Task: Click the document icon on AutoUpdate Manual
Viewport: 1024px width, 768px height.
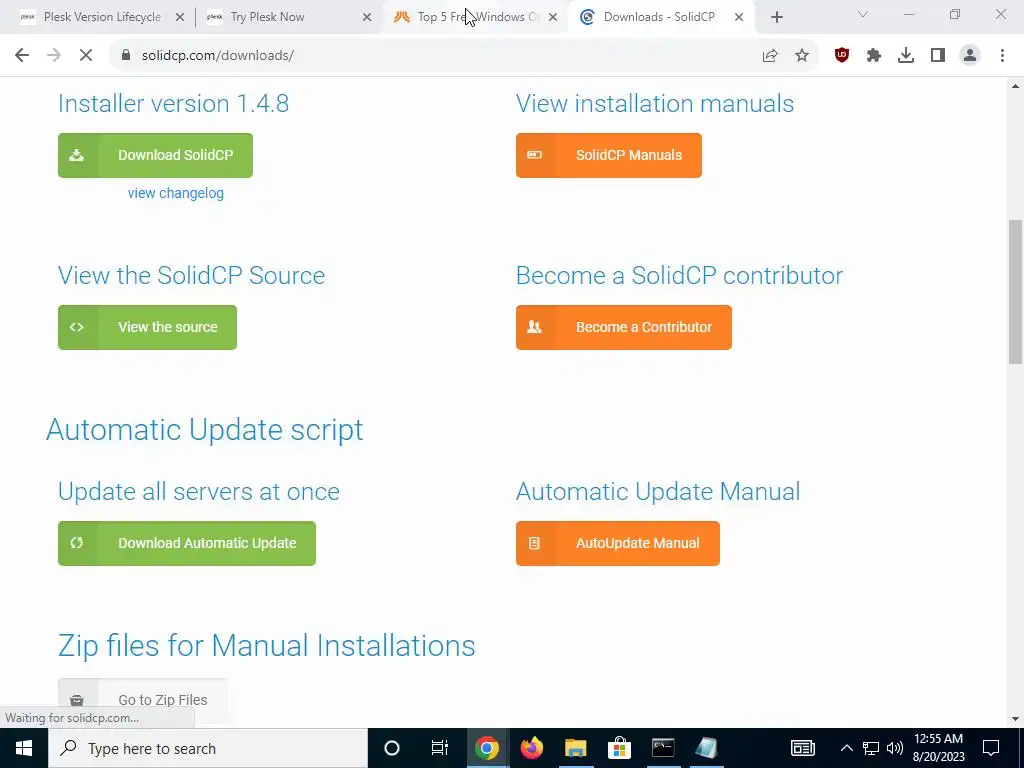Action: tap(535, 543)
